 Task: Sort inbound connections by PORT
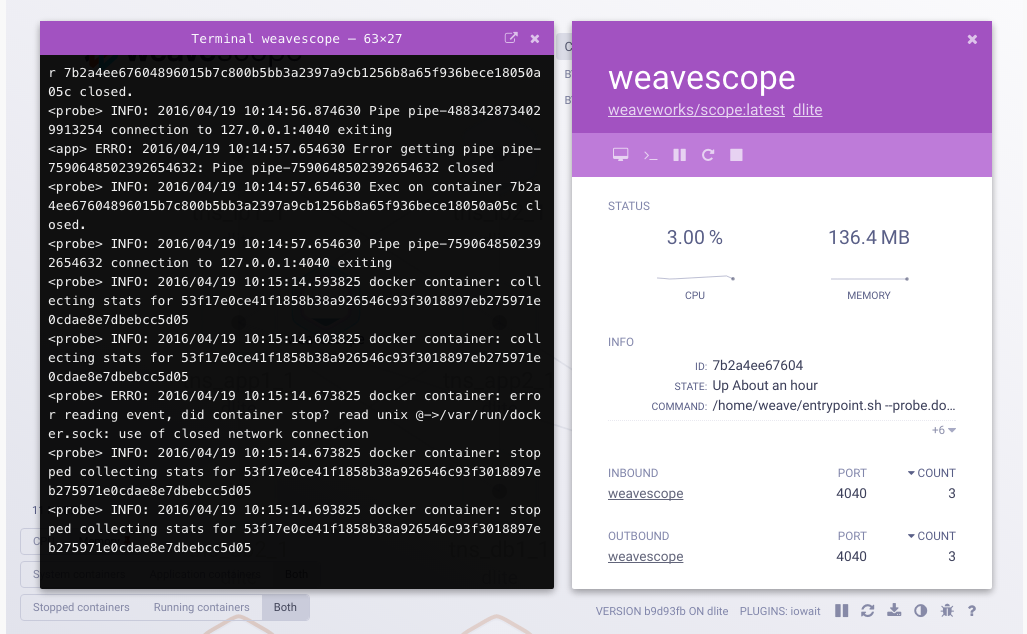click(851, 473)
